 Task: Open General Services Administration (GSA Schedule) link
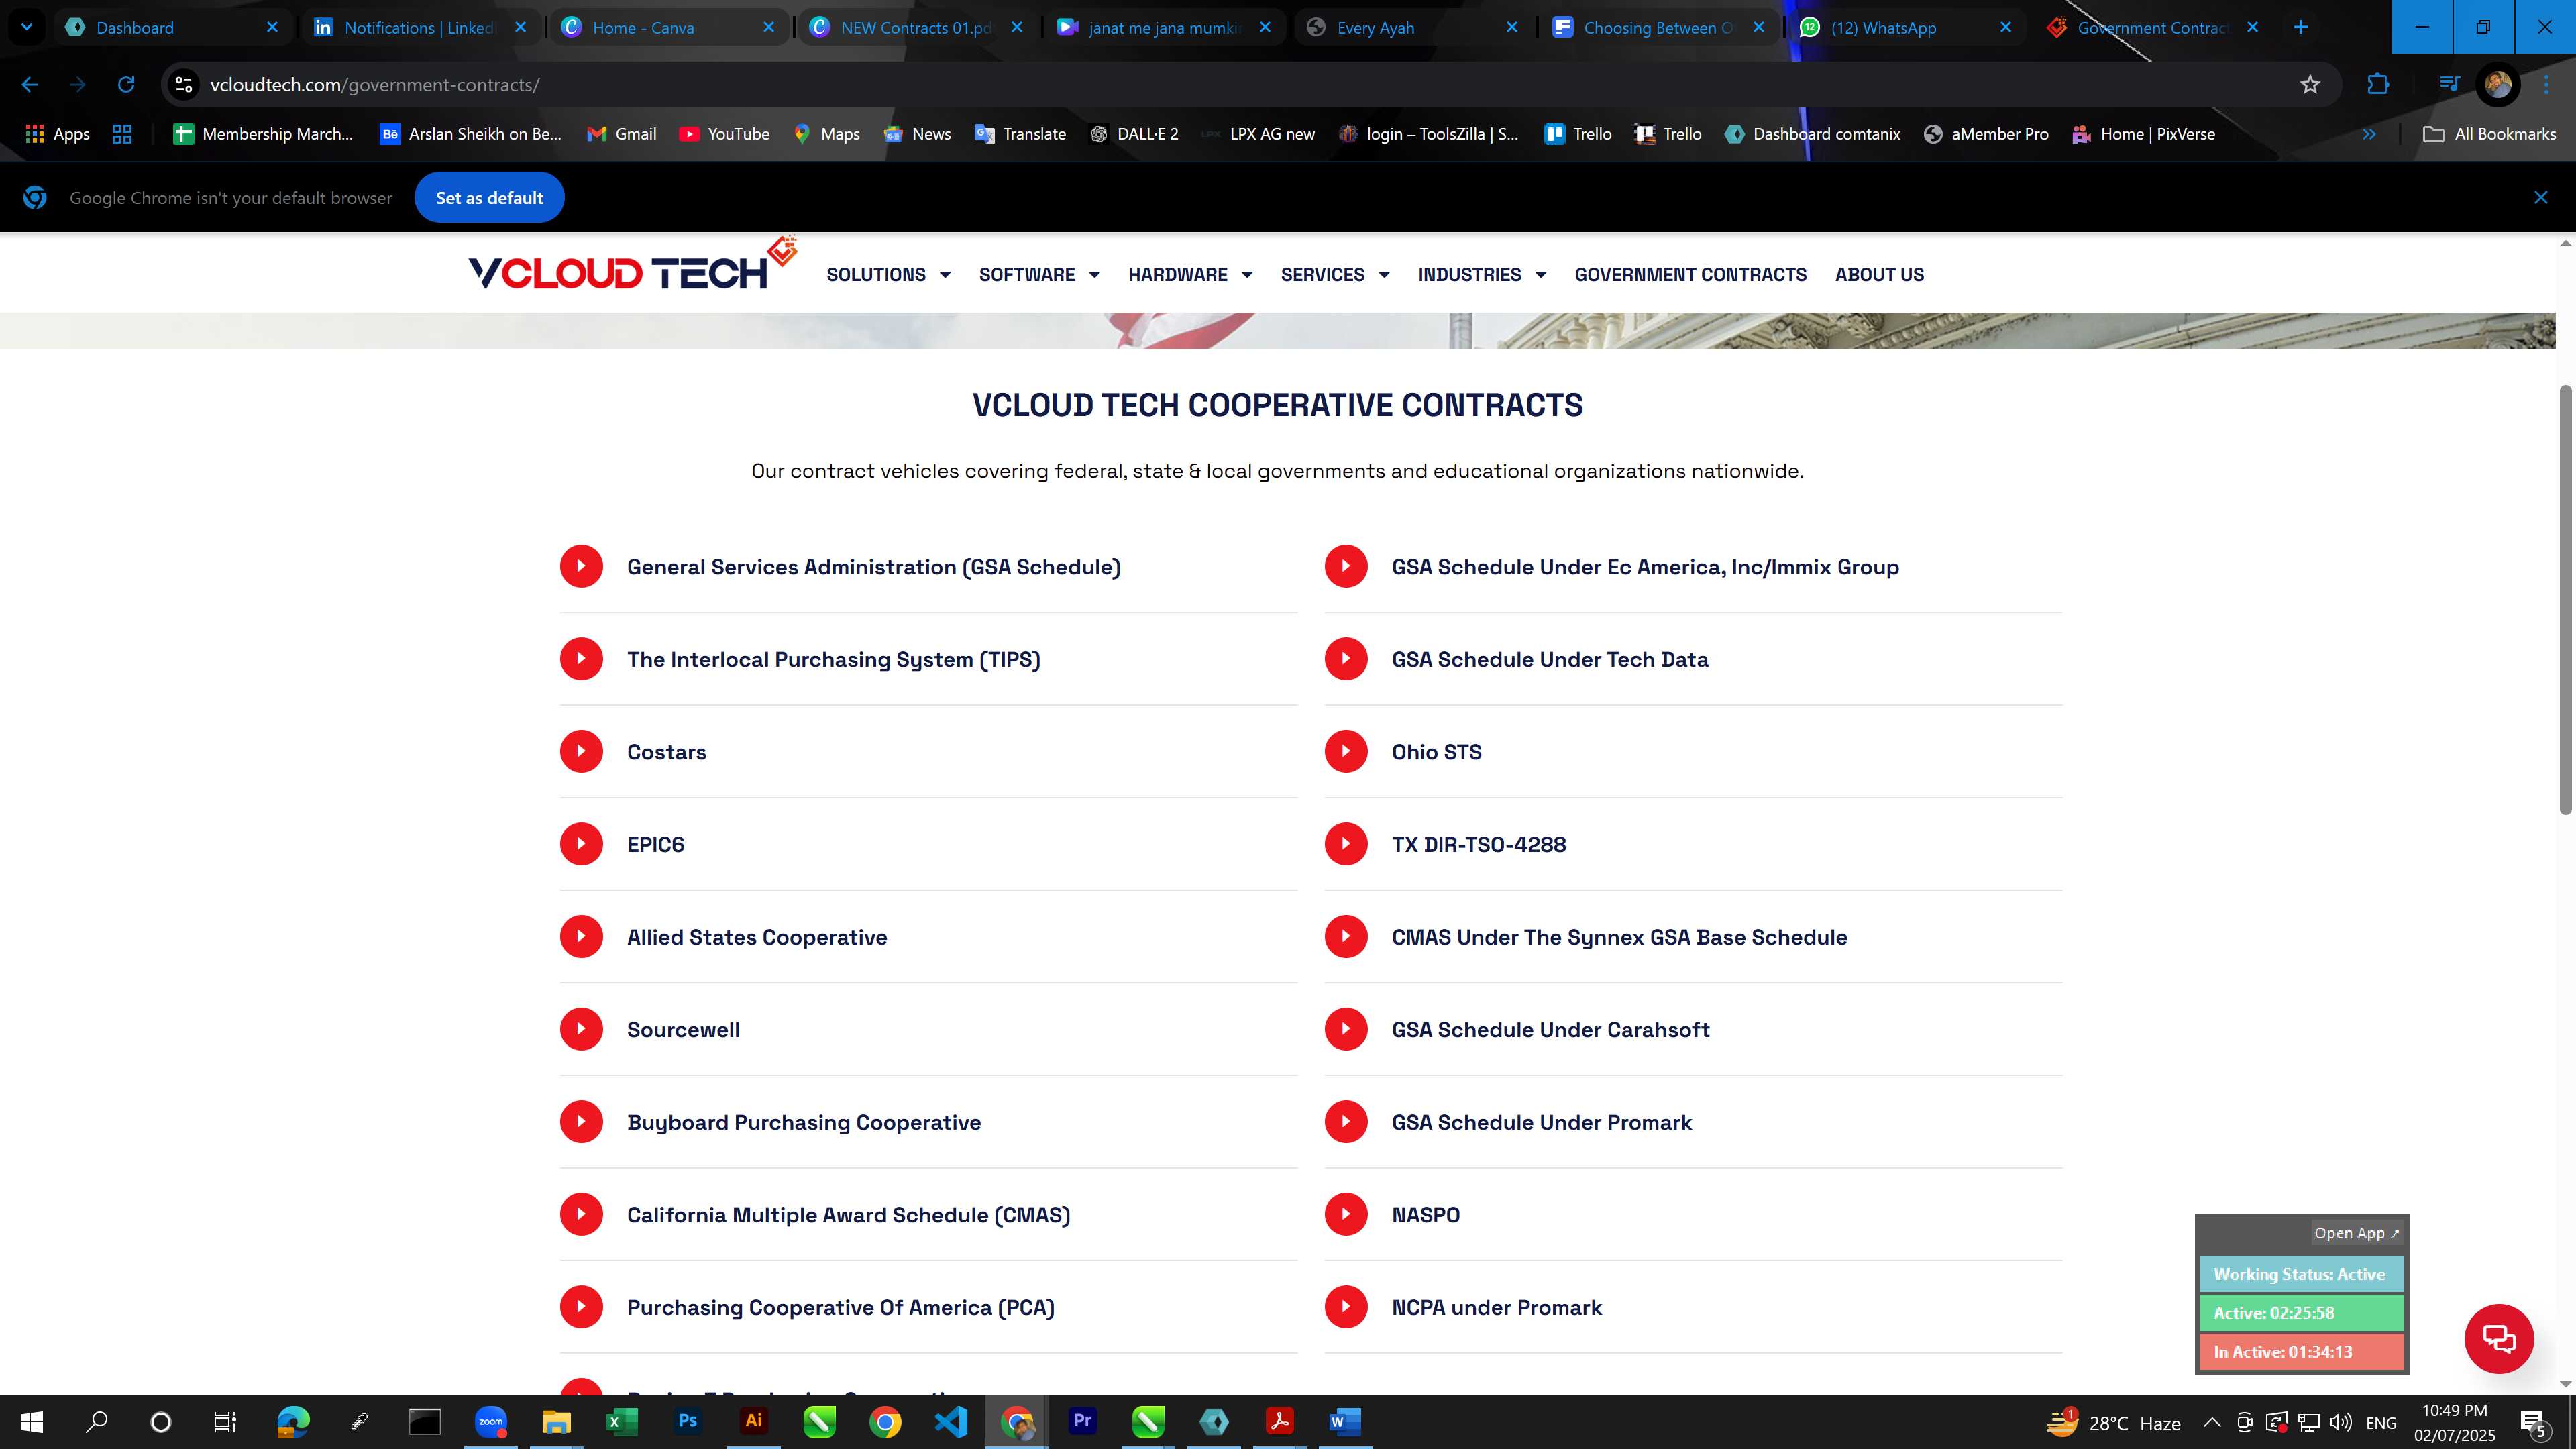[873, 567]
